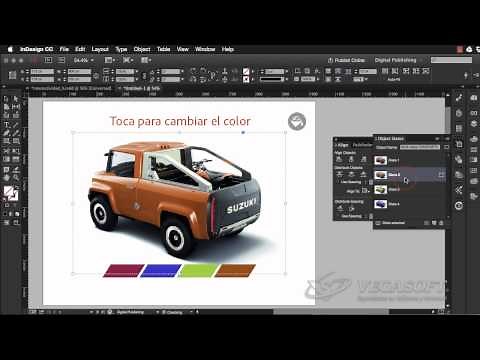Open the Screen Mode dropdown
The width and height of the screenshot is (480, 360).
point(128,60)
